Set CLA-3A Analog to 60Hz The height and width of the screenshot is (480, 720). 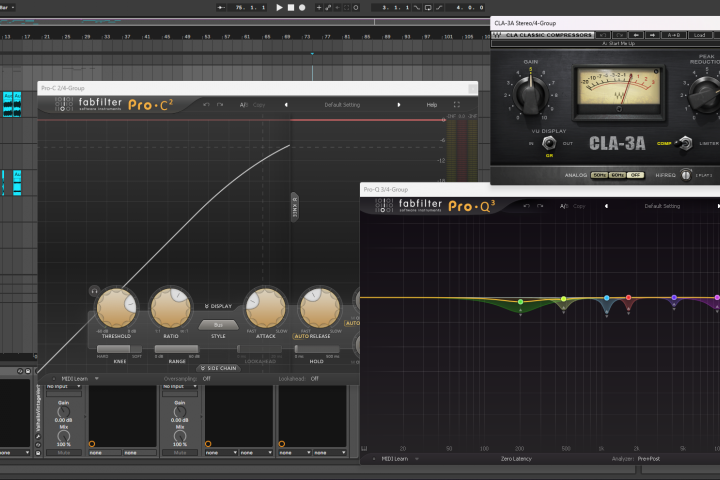[617, 175]
